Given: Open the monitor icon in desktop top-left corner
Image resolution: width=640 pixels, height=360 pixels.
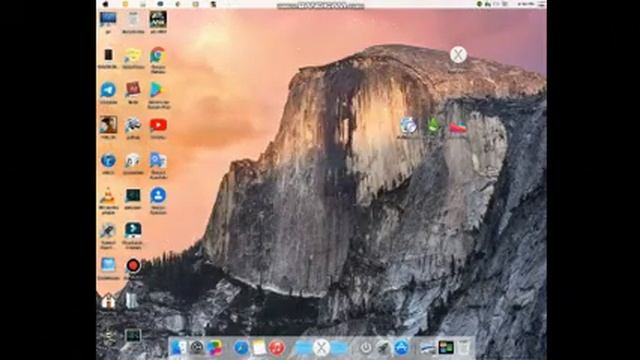Looking at the screenshot, I should point(108,19).
